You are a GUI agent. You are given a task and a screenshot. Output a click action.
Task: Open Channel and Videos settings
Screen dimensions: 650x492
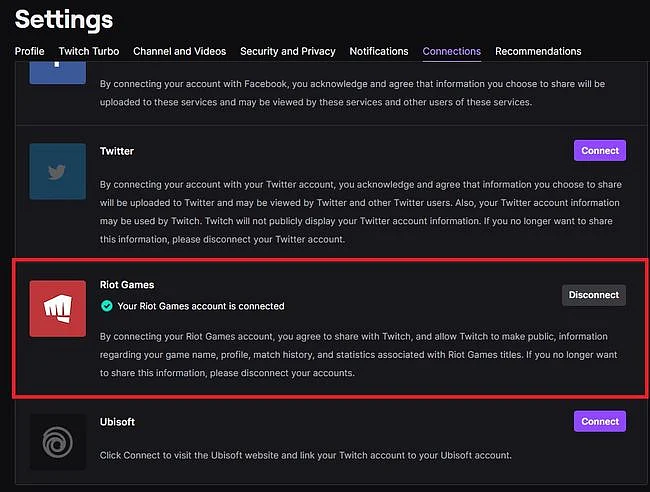179,51
